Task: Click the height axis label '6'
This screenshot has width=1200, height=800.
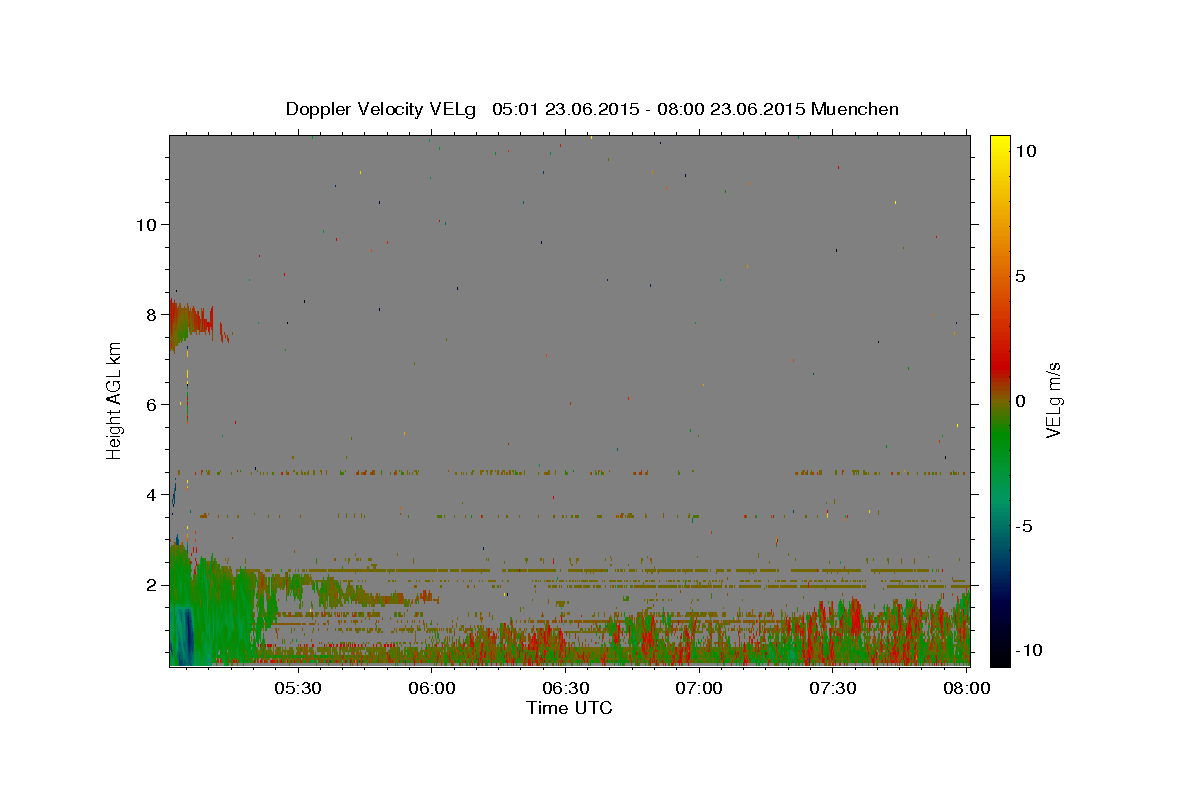Action: [151, 404]
